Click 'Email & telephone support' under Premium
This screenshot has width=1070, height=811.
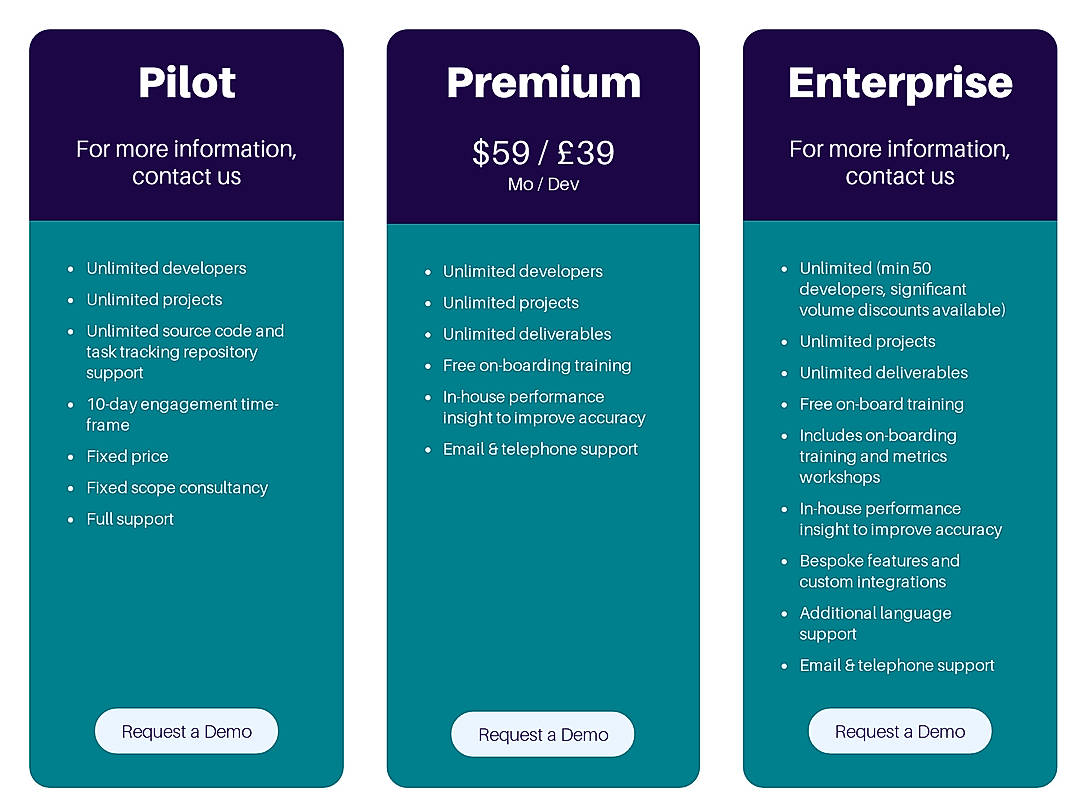[x=540, y=450]
